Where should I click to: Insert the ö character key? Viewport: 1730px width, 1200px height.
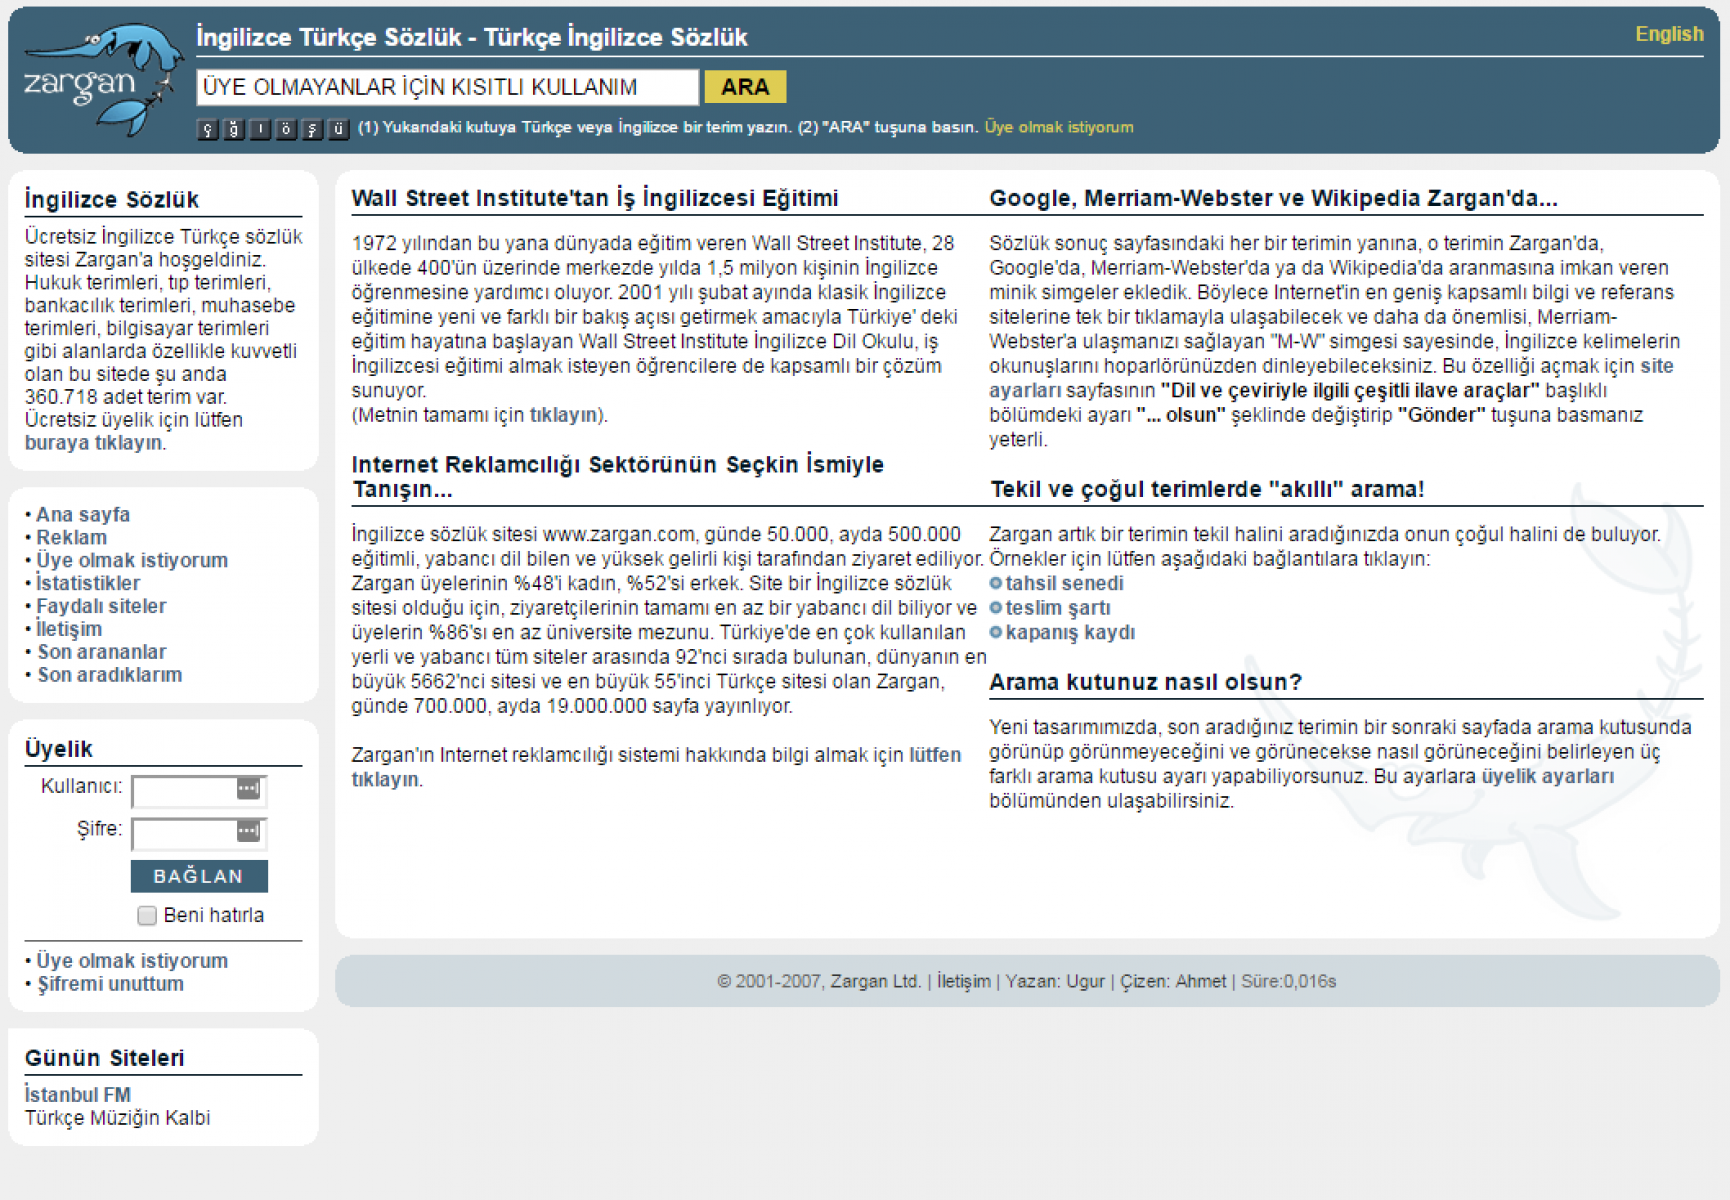tap(286, 129)
